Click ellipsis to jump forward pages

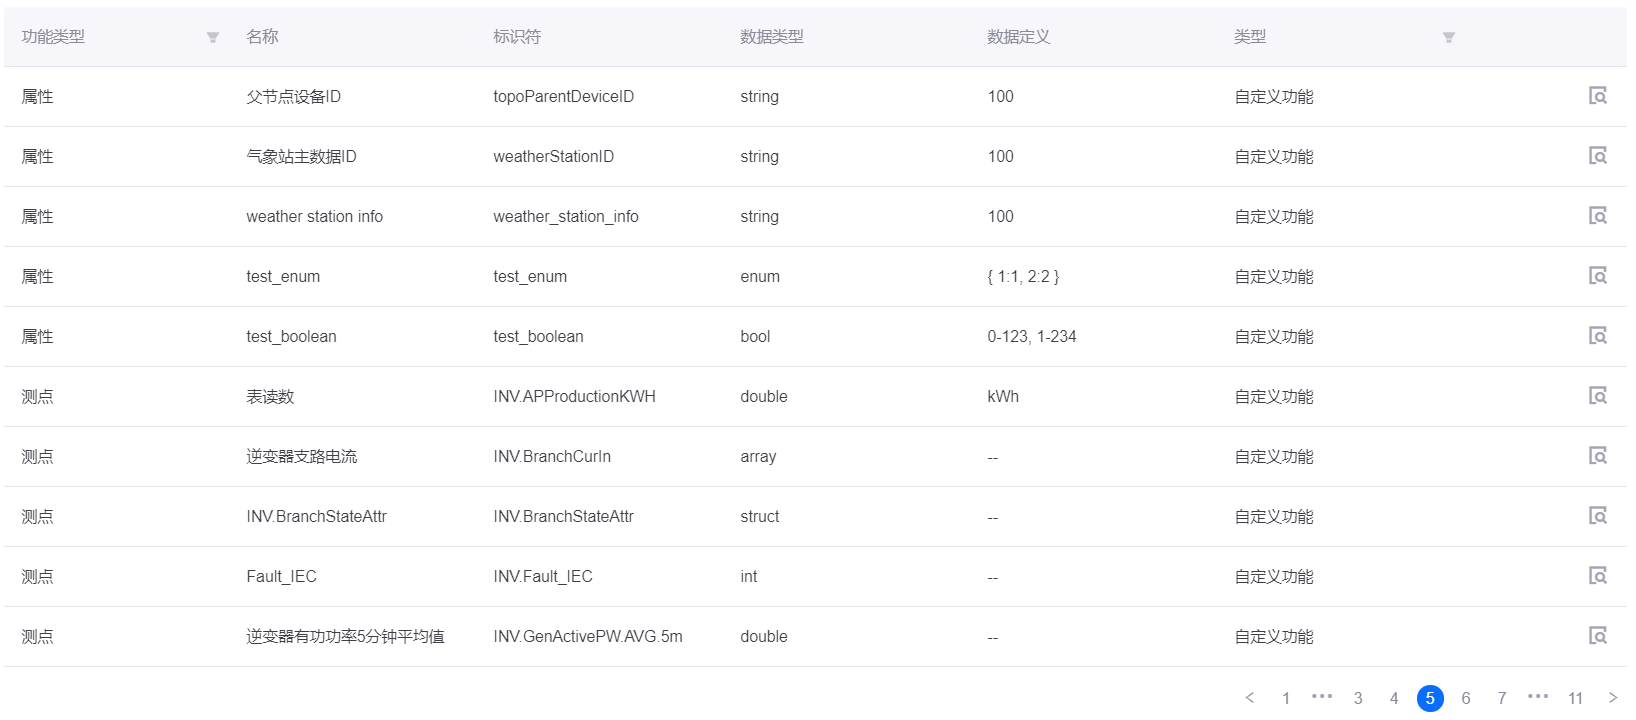click(x=1538, y=696)
